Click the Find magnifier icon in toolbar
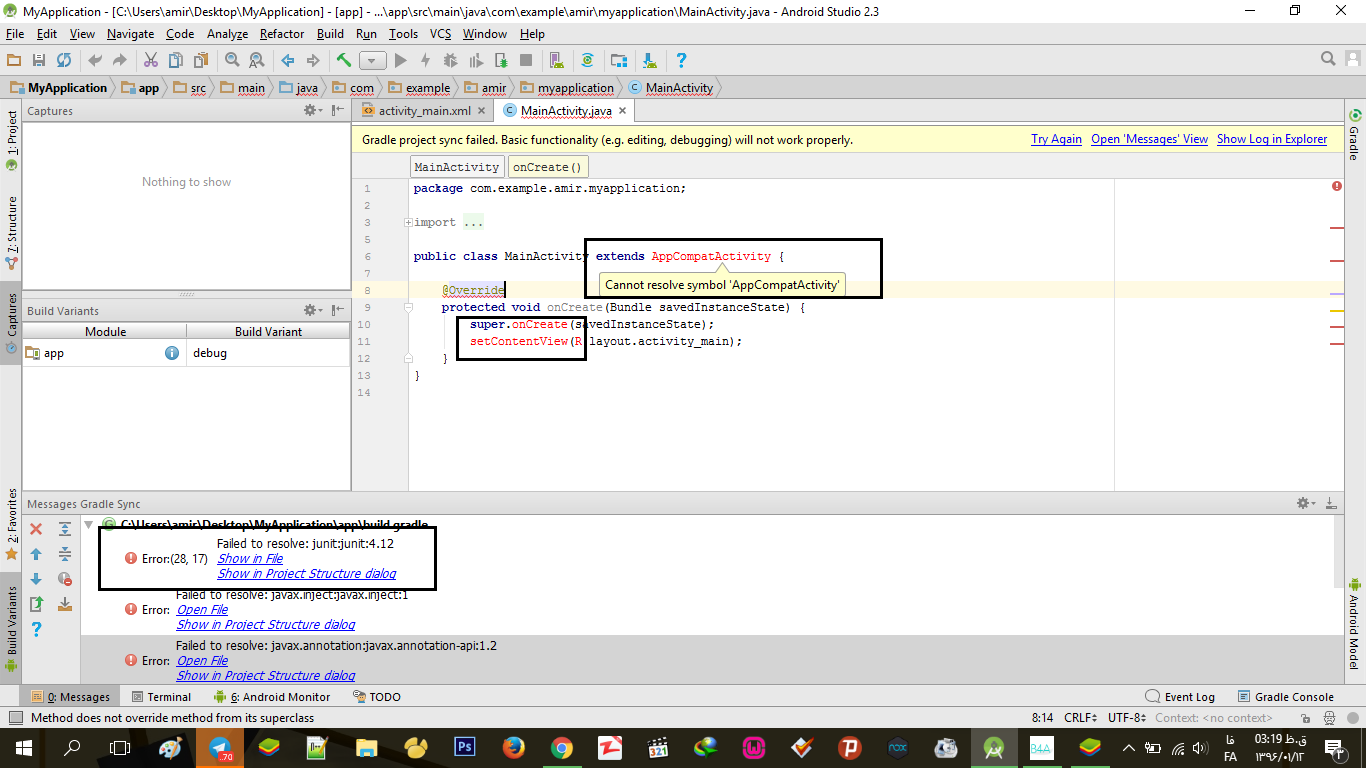Image resolution: width=1366 pixels, height=768 pixels. (232, 60)
